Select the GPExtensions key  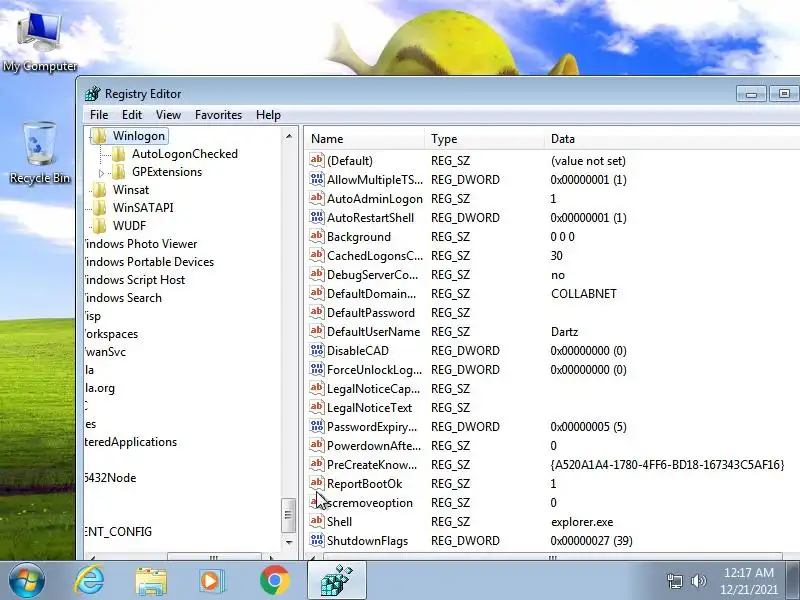pos(167,172)
